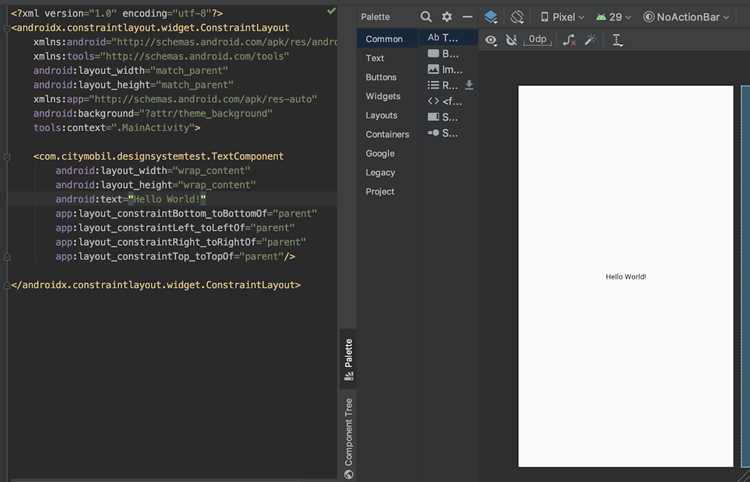
Task: Click the root layout_height match_parent line
Action: coord(133,85)
